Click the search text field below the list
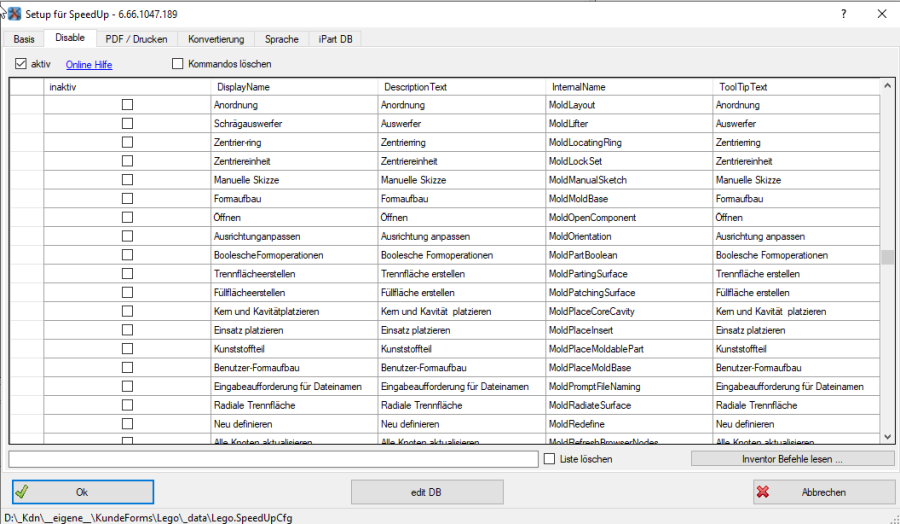Viewport: 900px width, 524px height. [273, 459]
